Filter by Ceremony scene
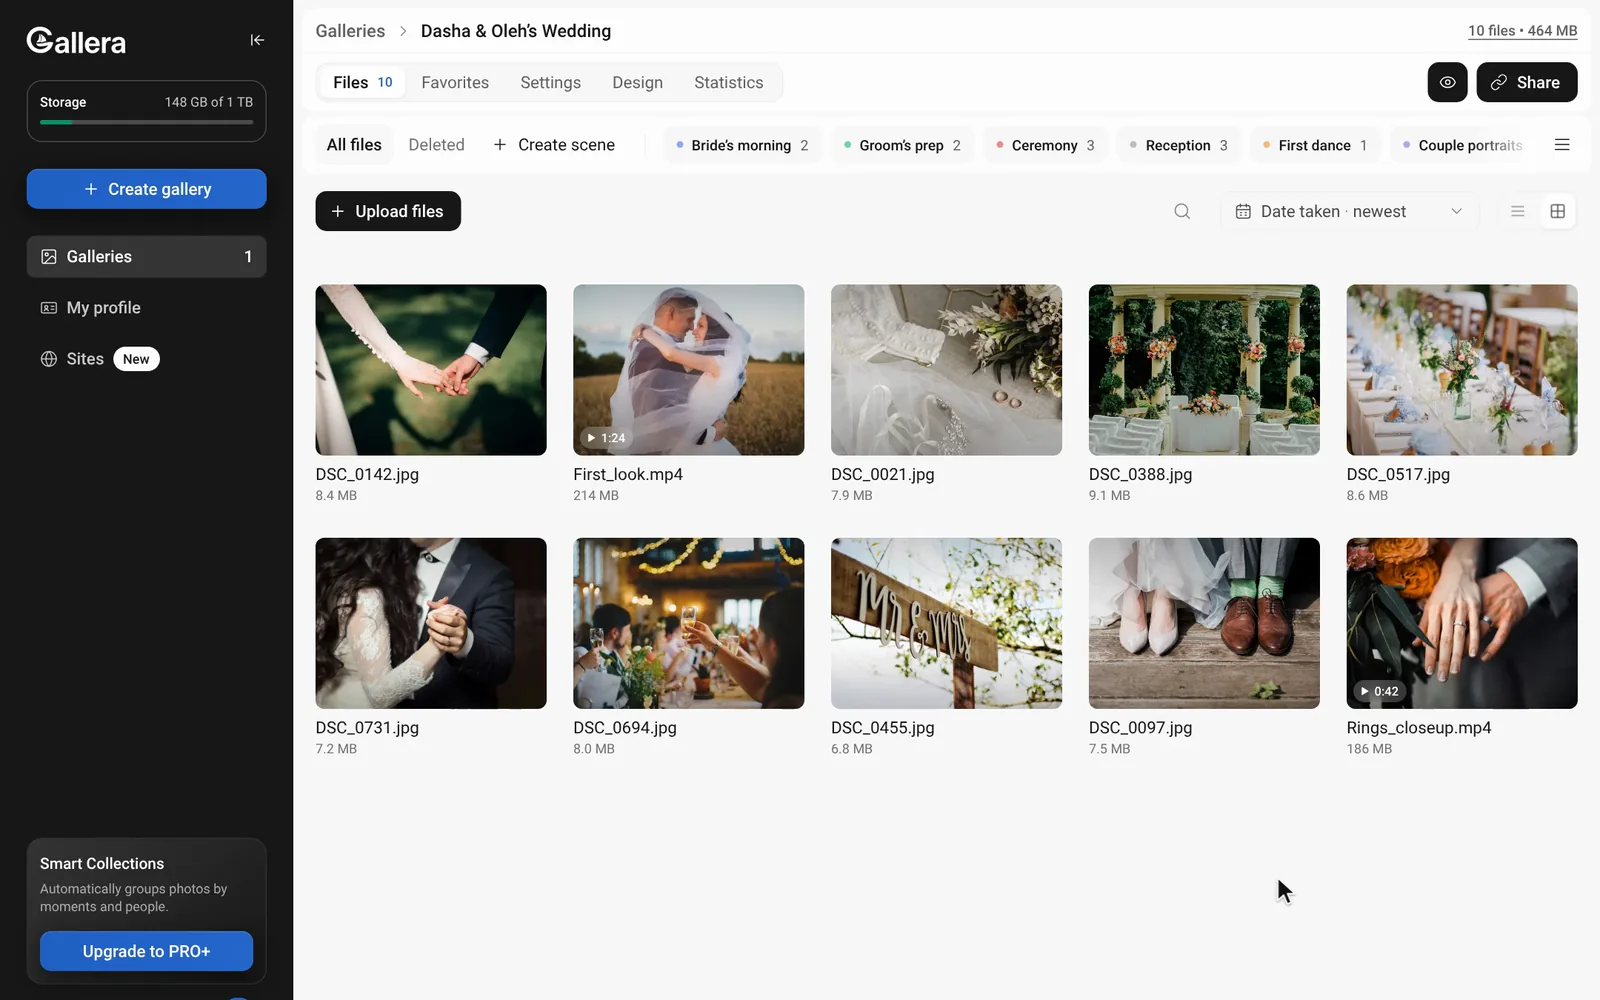Viewport: 1600px width, 1000px height. 1045,145
